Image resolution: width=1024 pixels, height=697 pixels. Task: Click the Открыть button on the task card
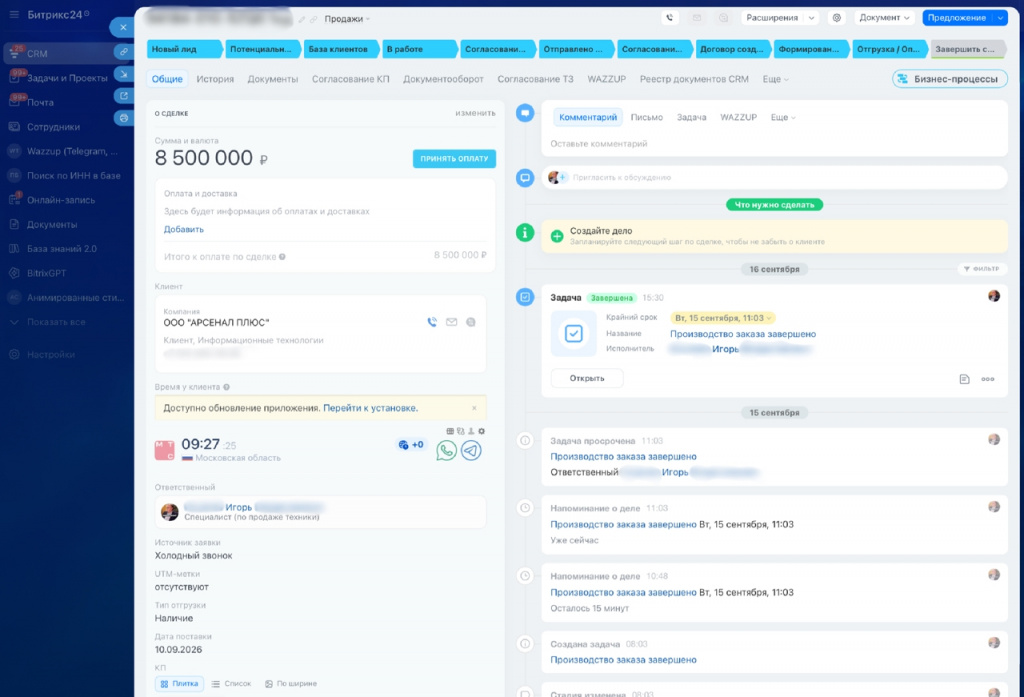[586, 378]
